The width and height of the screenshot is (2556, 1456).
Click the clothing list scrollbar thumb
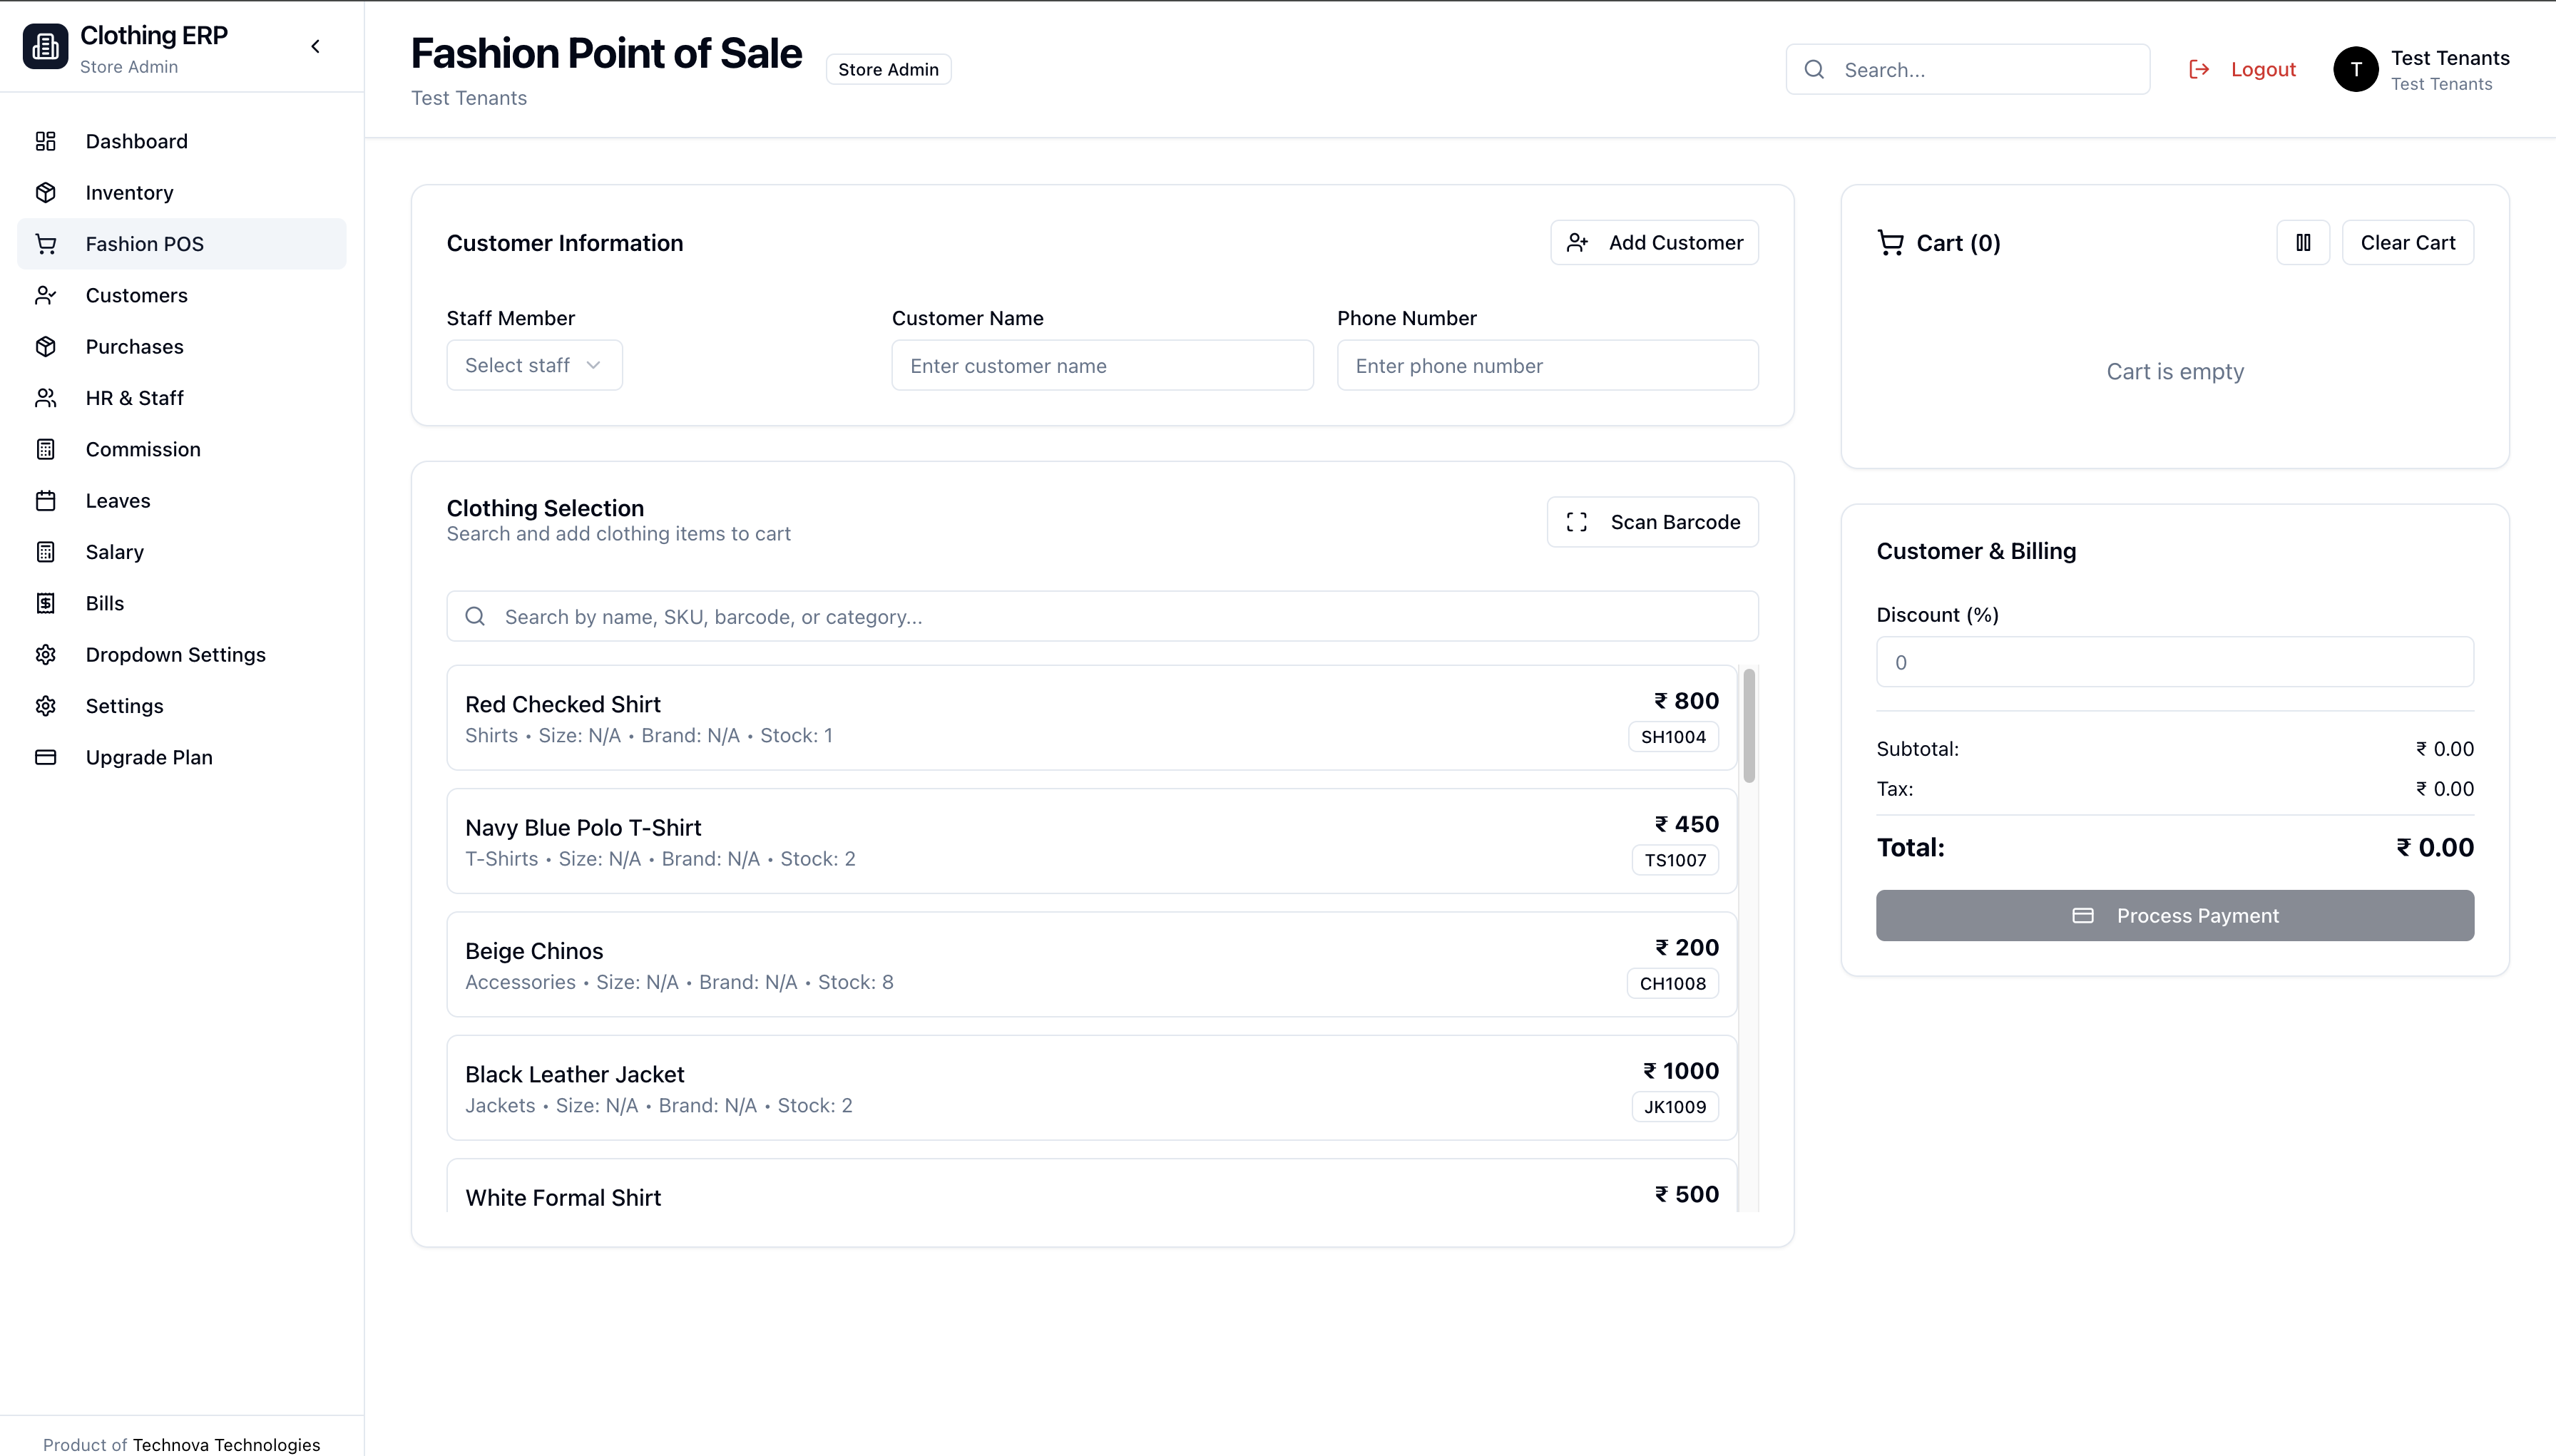(1749, 726)
